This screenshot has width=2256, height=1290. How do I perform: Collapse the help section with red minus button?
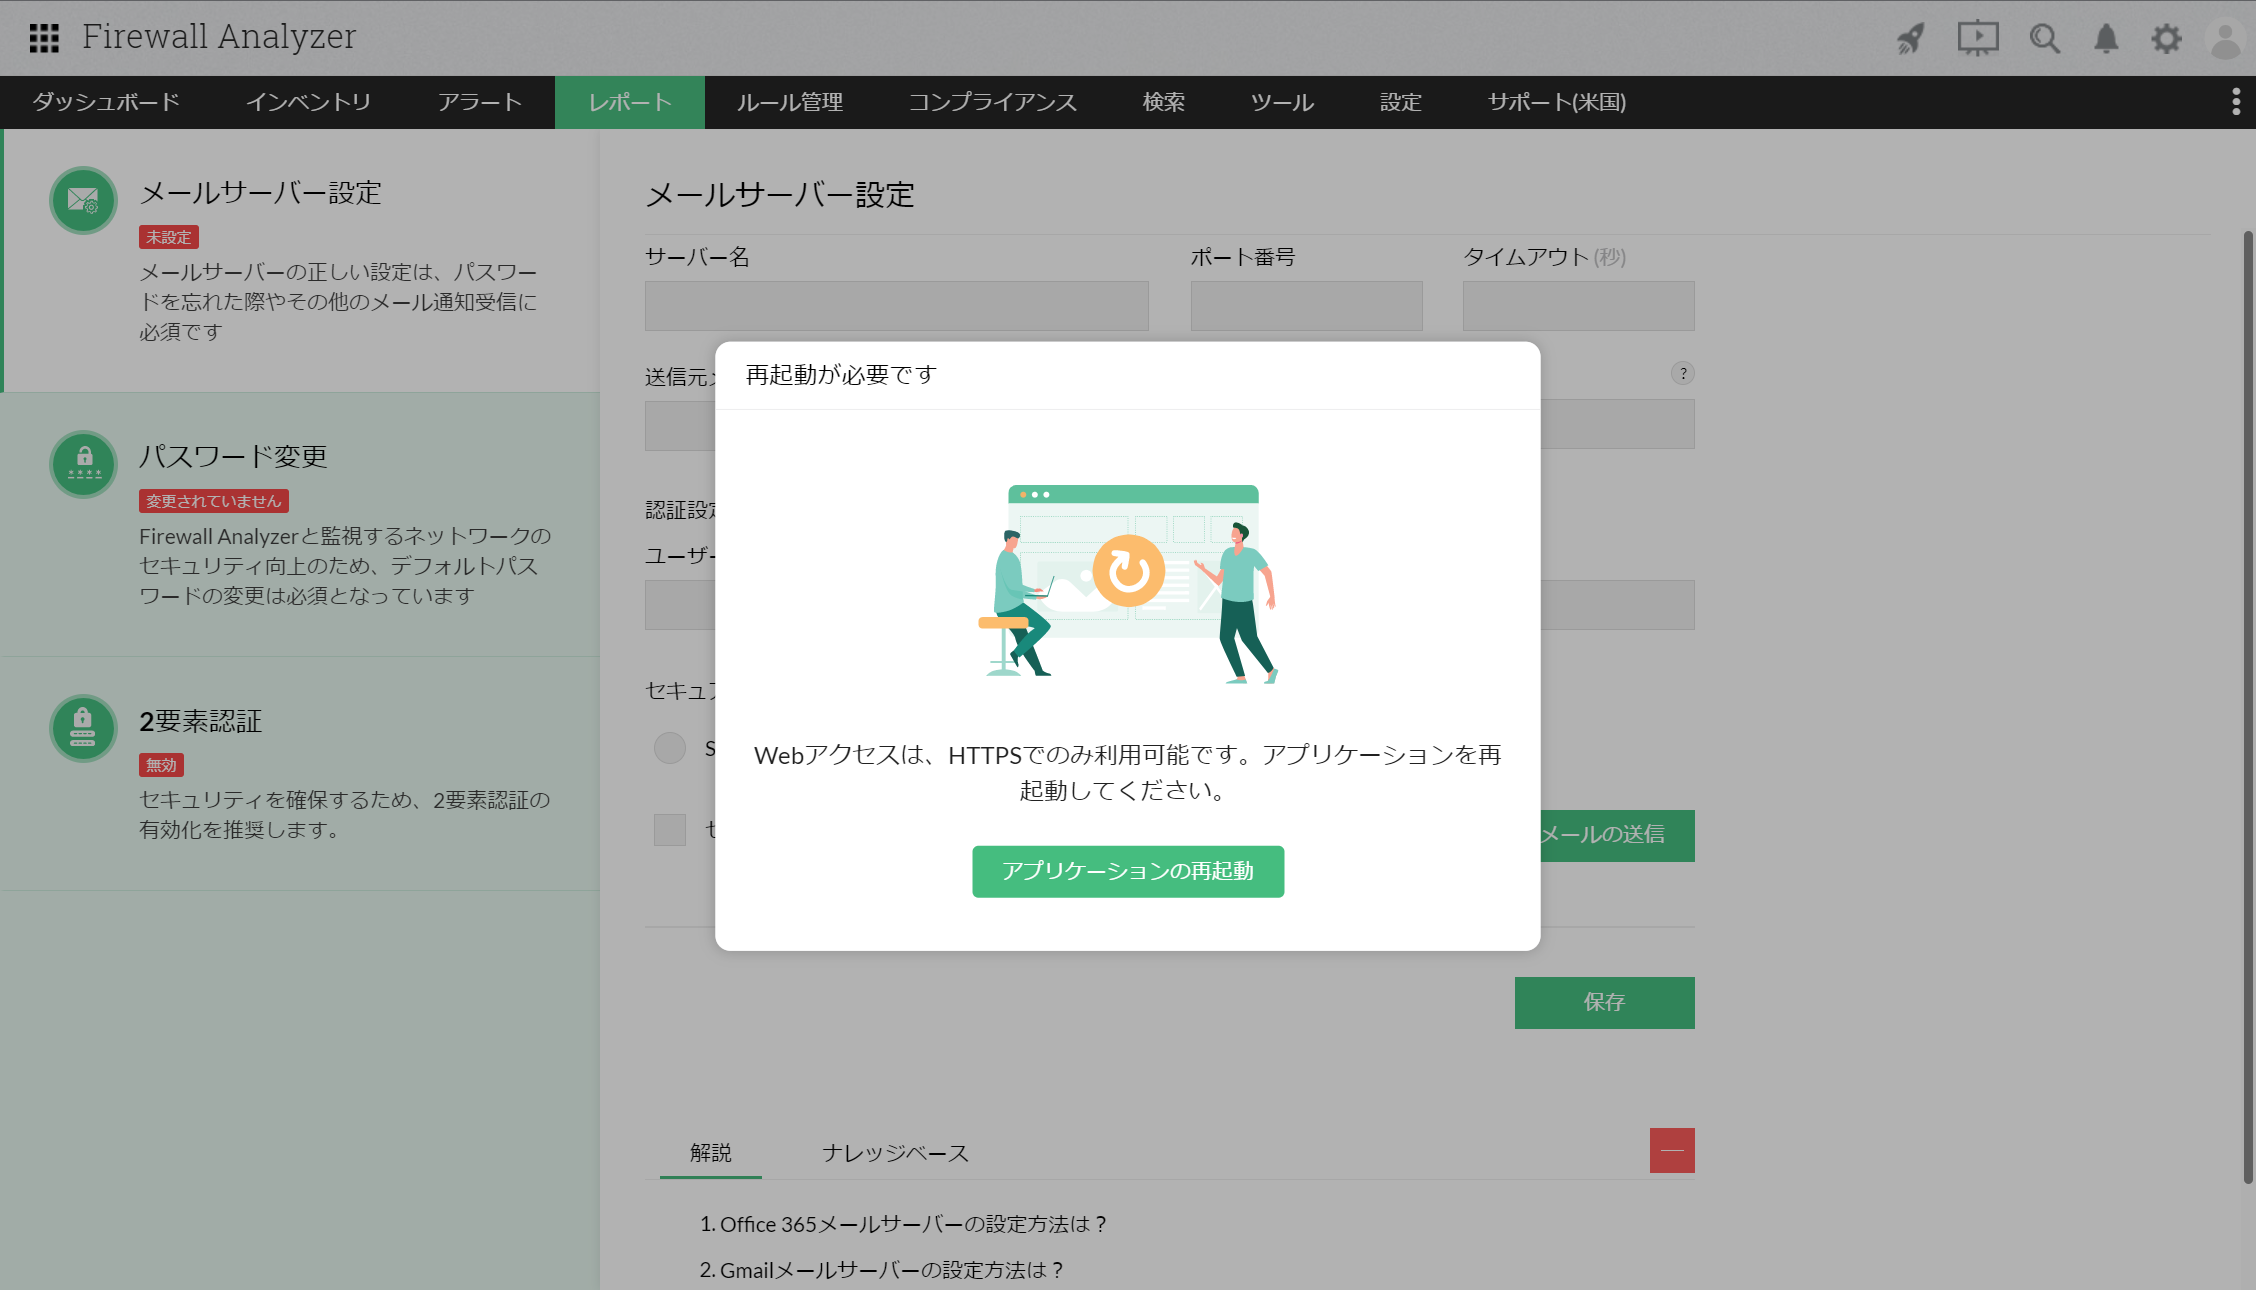1672,1150
